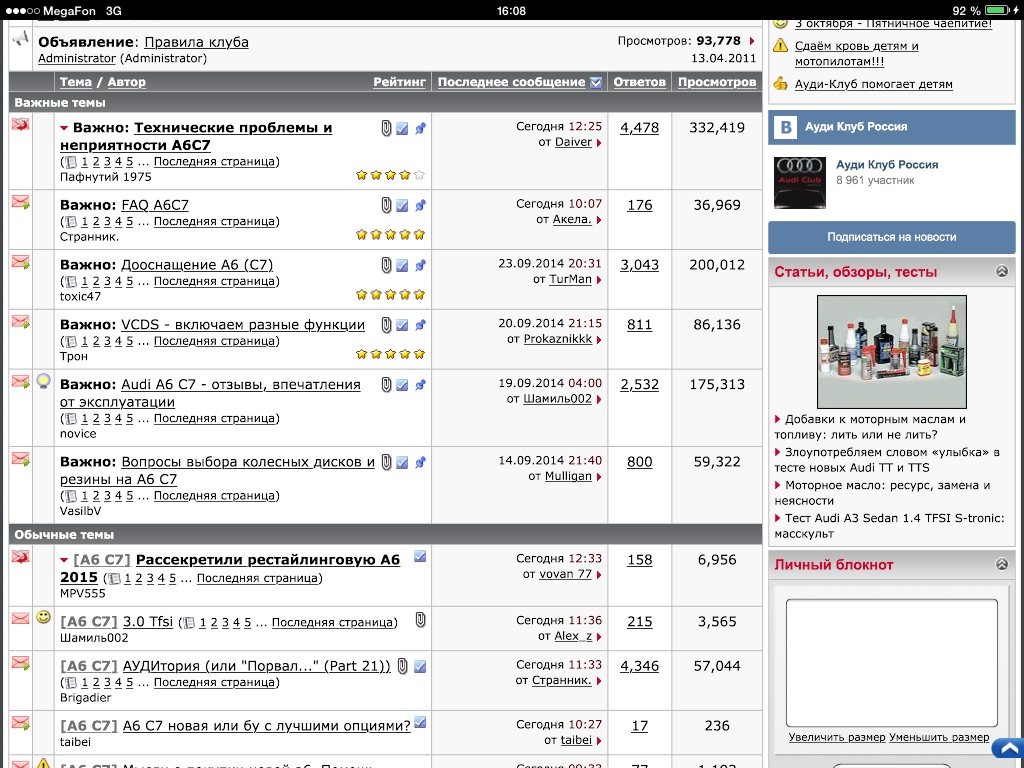Collapse the Личный блокнот panel
1024x768 pixels.
(x=1002, y=564)
